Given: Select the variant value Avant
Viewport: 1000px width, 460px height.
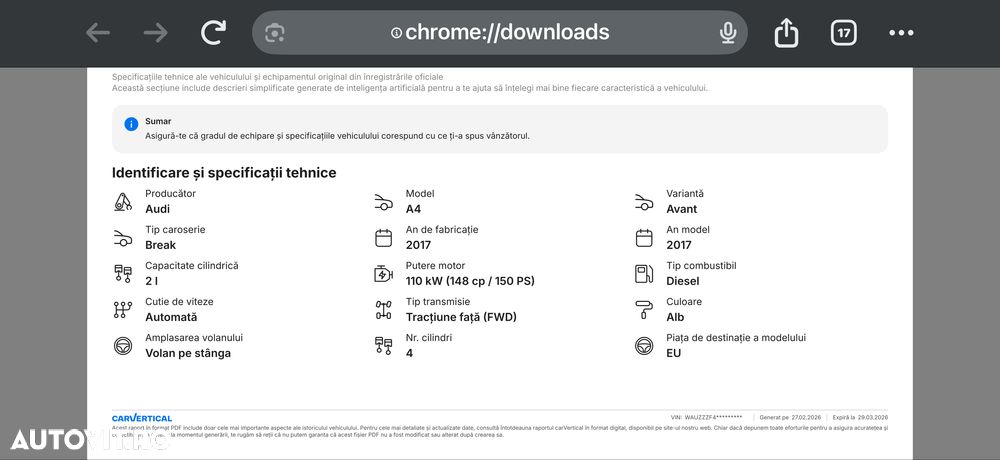Looking at the screenshot, I should [682, 209].
